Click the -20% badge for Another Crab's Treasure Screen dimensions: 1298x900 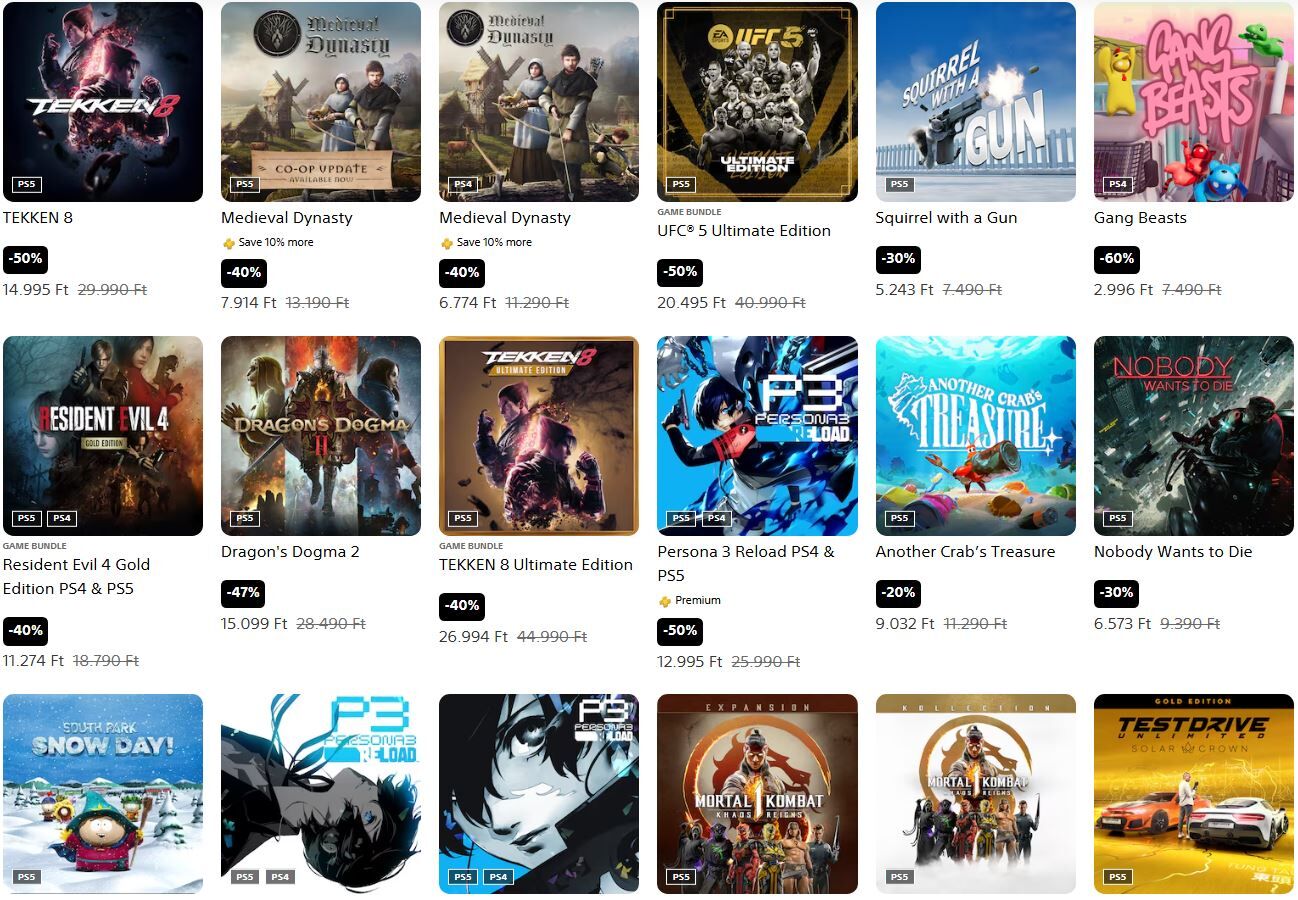pyautogui.click(x=898, y=593)
